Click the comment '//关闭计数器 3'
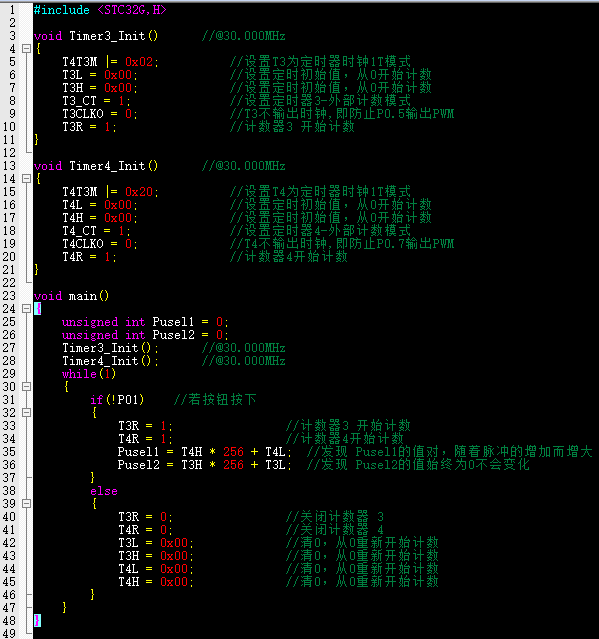The height and width of the screenshot is (639, 599). [335, 517]
